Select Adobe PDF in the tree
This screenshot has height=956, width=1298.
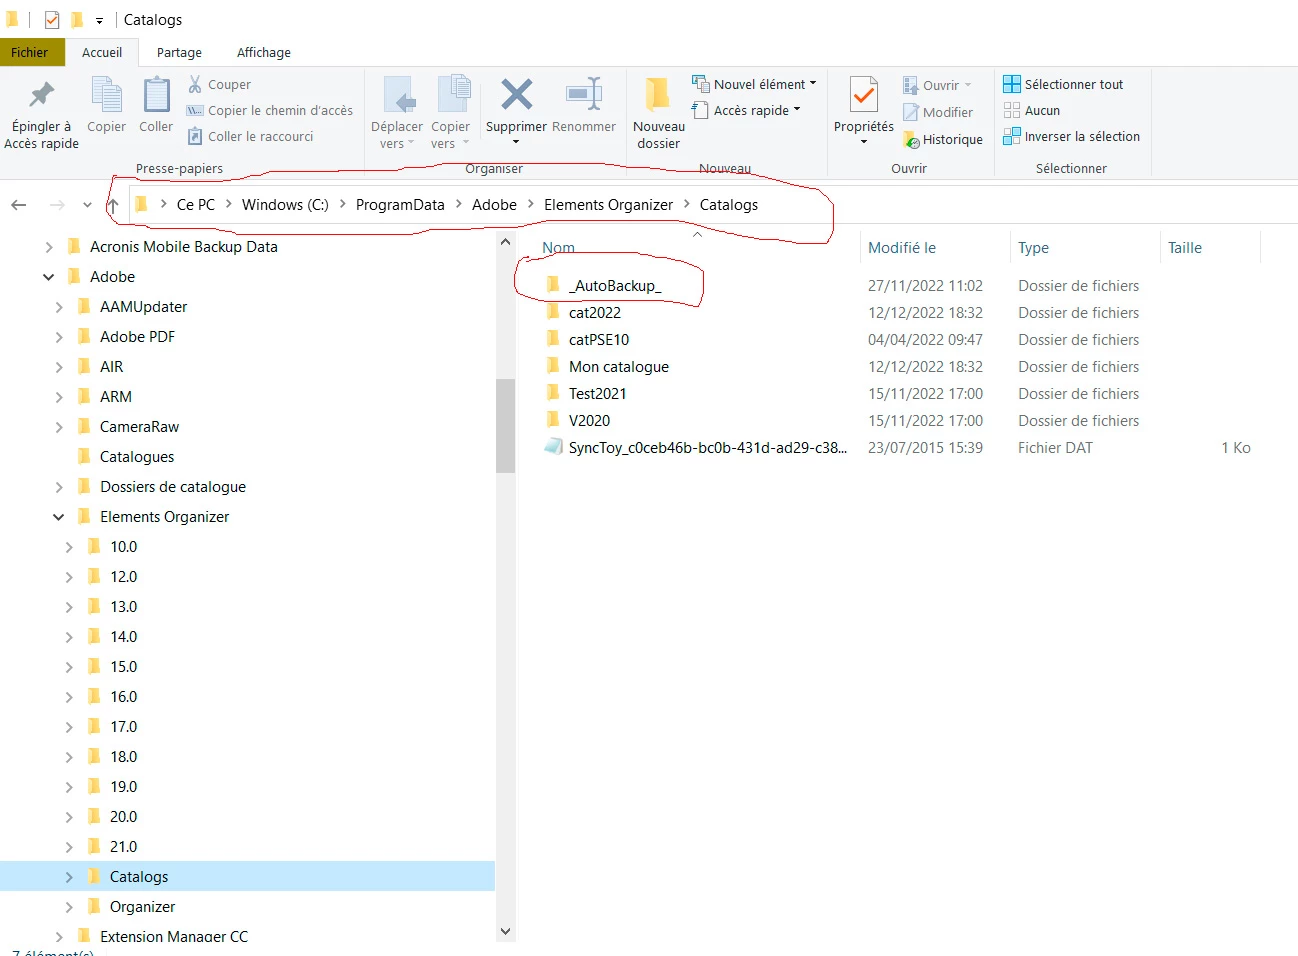coord(137,337)
